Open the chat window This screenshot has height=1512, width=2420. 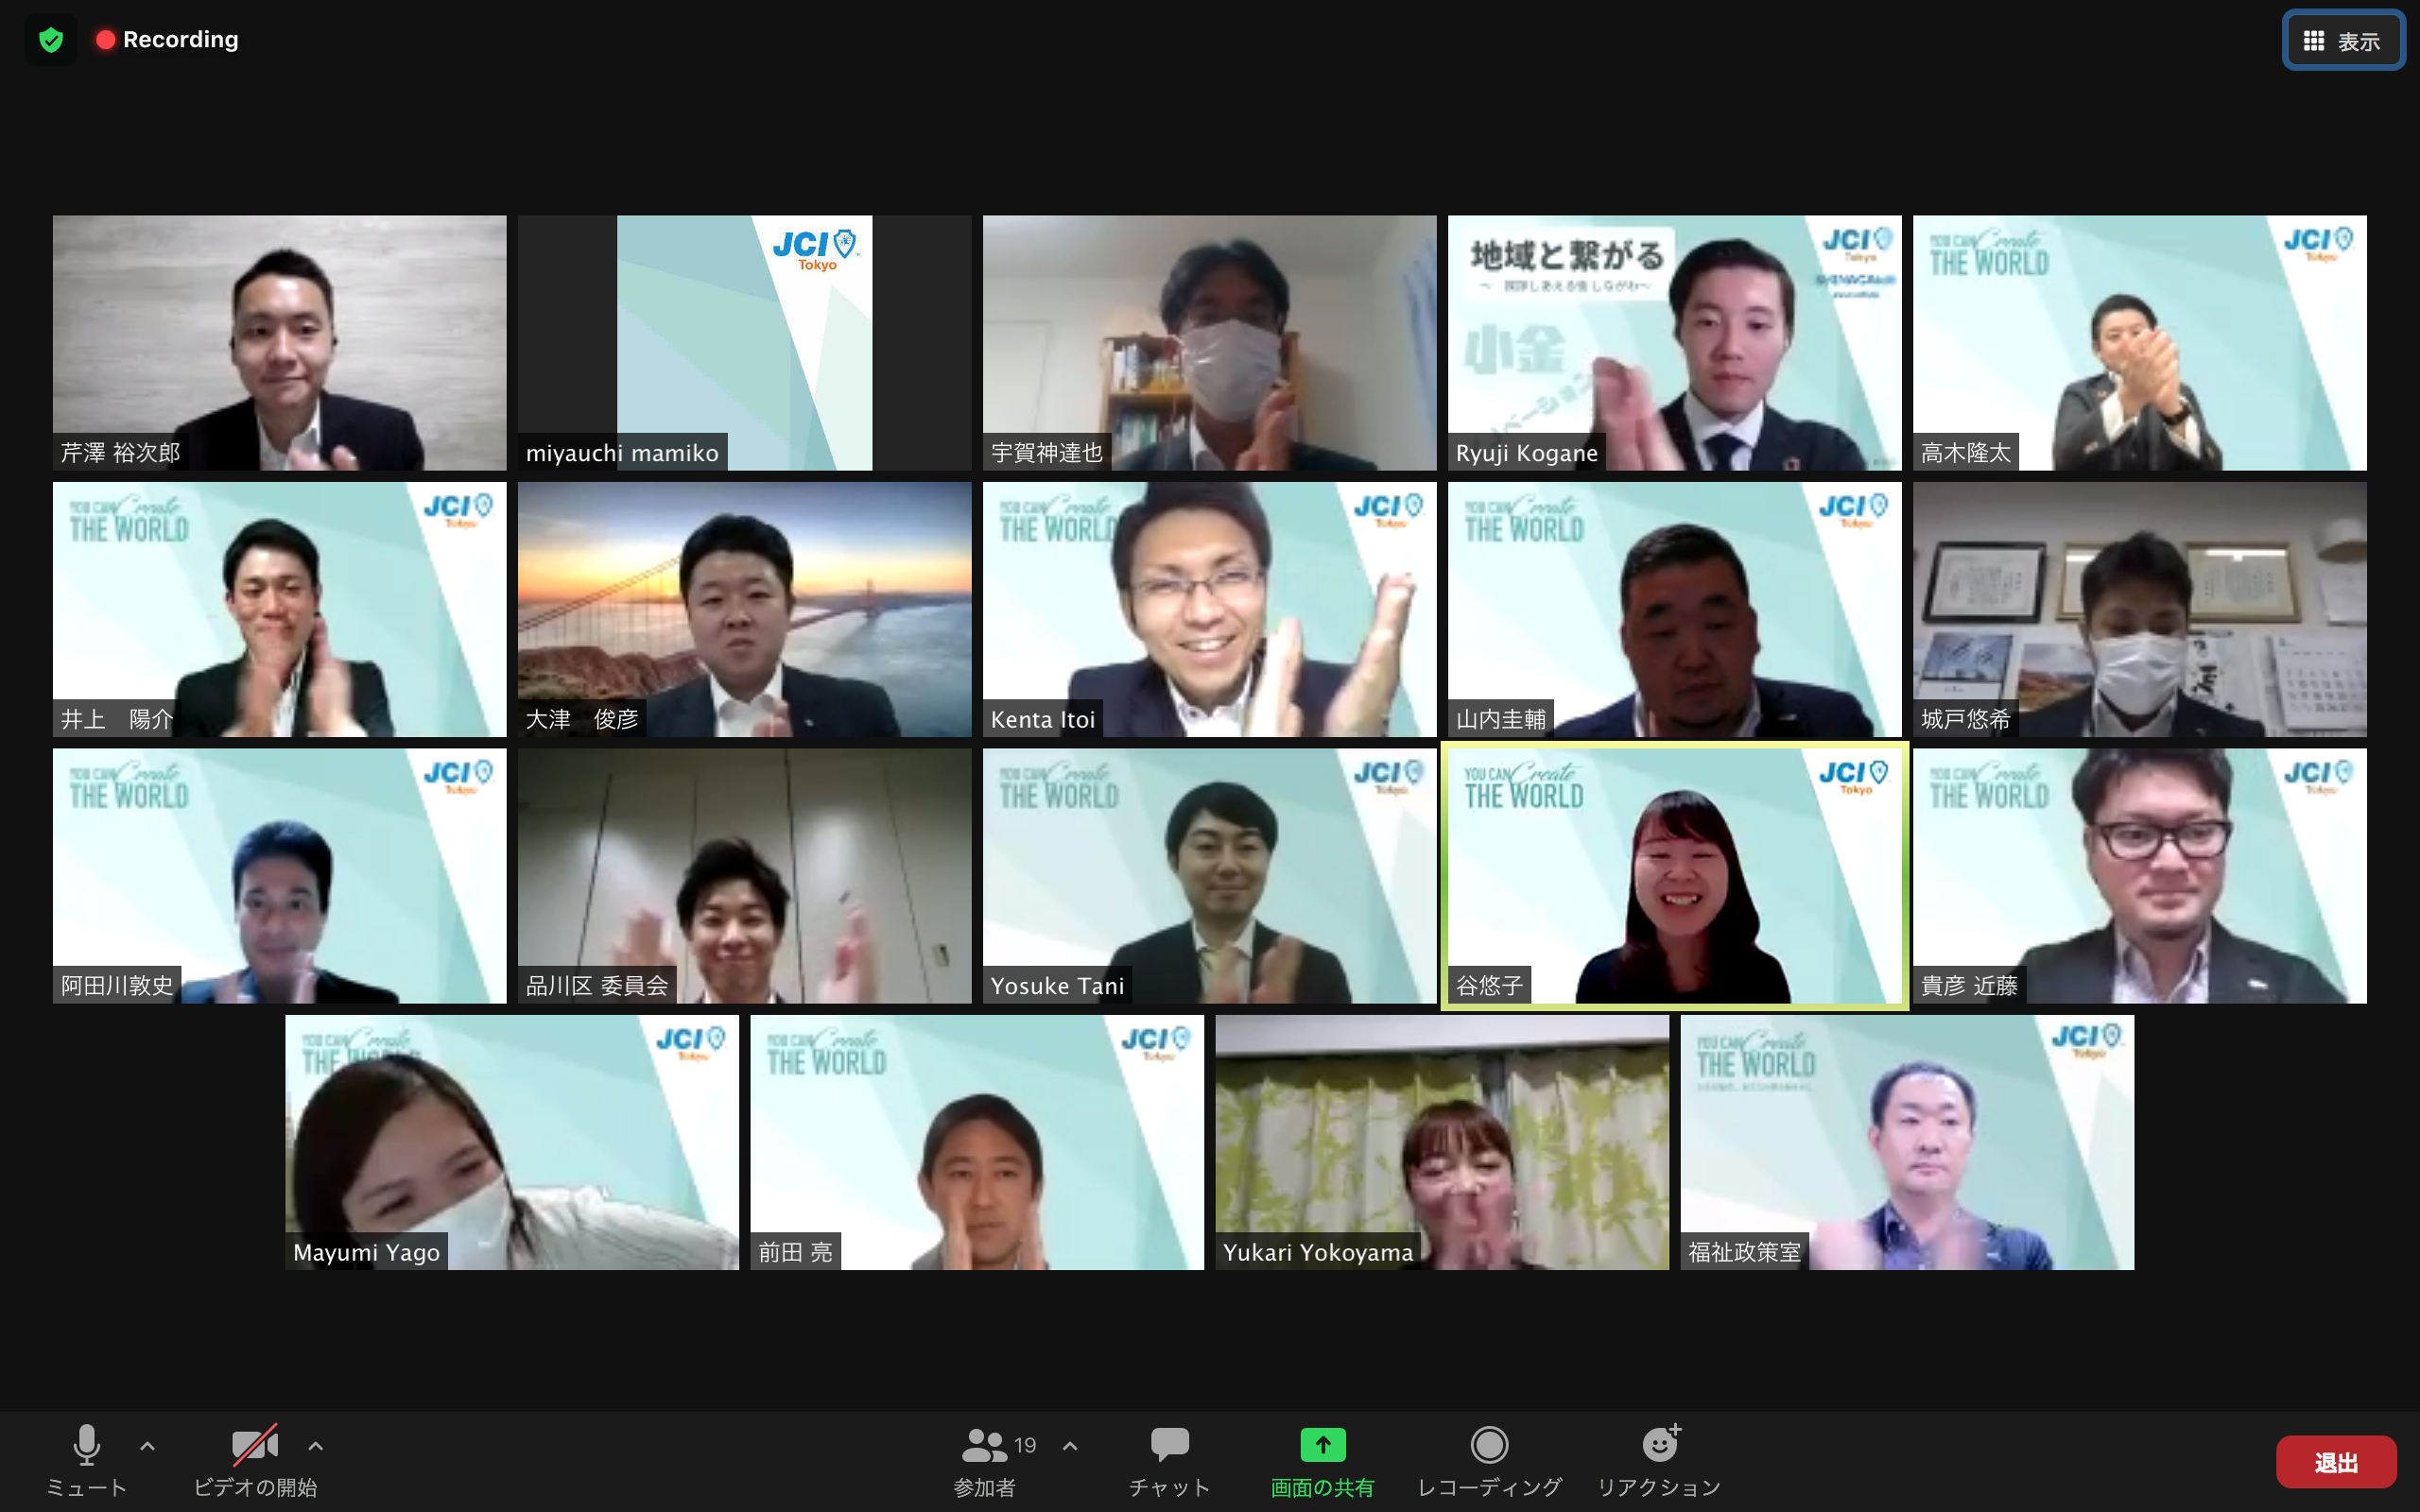[1169, 1446]
